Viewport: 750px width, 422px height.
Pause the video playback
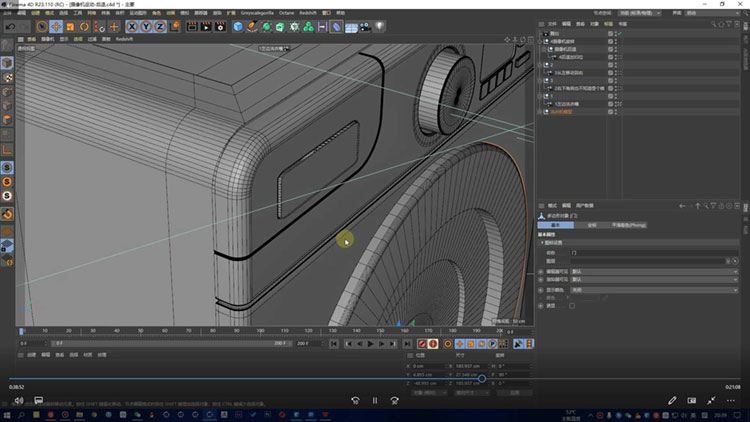[375, 400]
